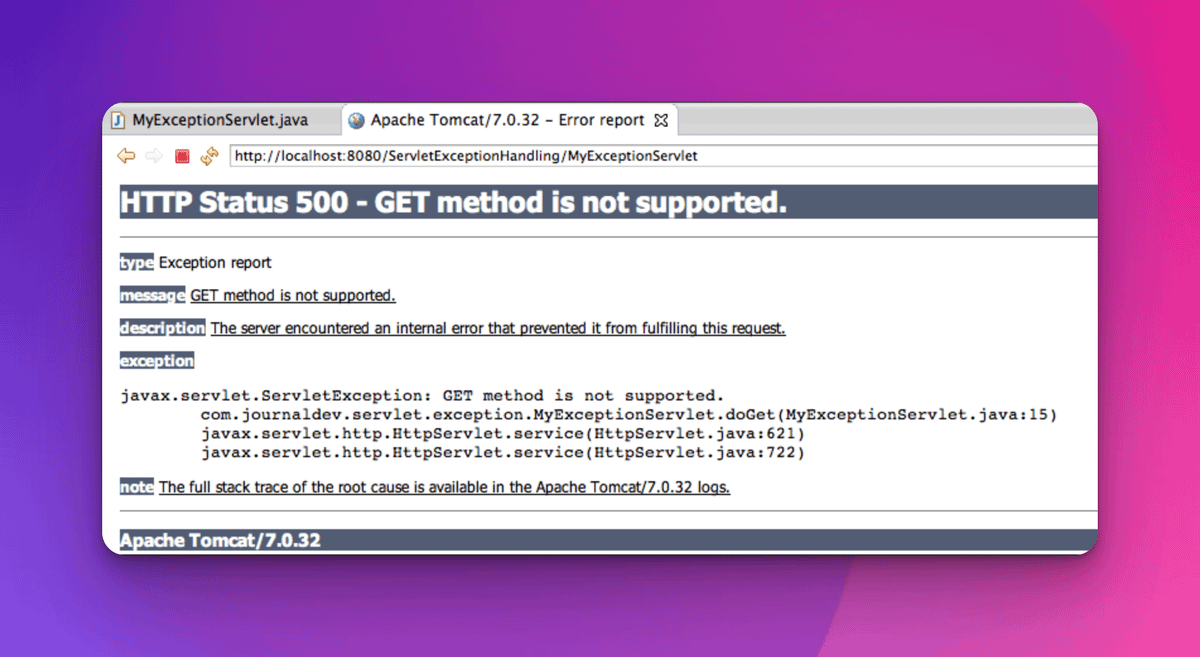Image resolution: width=1200 pixels, height=657 pixels.
Task: Click the underlined 'GET method is not supported.' message
Action: point(293,295)
